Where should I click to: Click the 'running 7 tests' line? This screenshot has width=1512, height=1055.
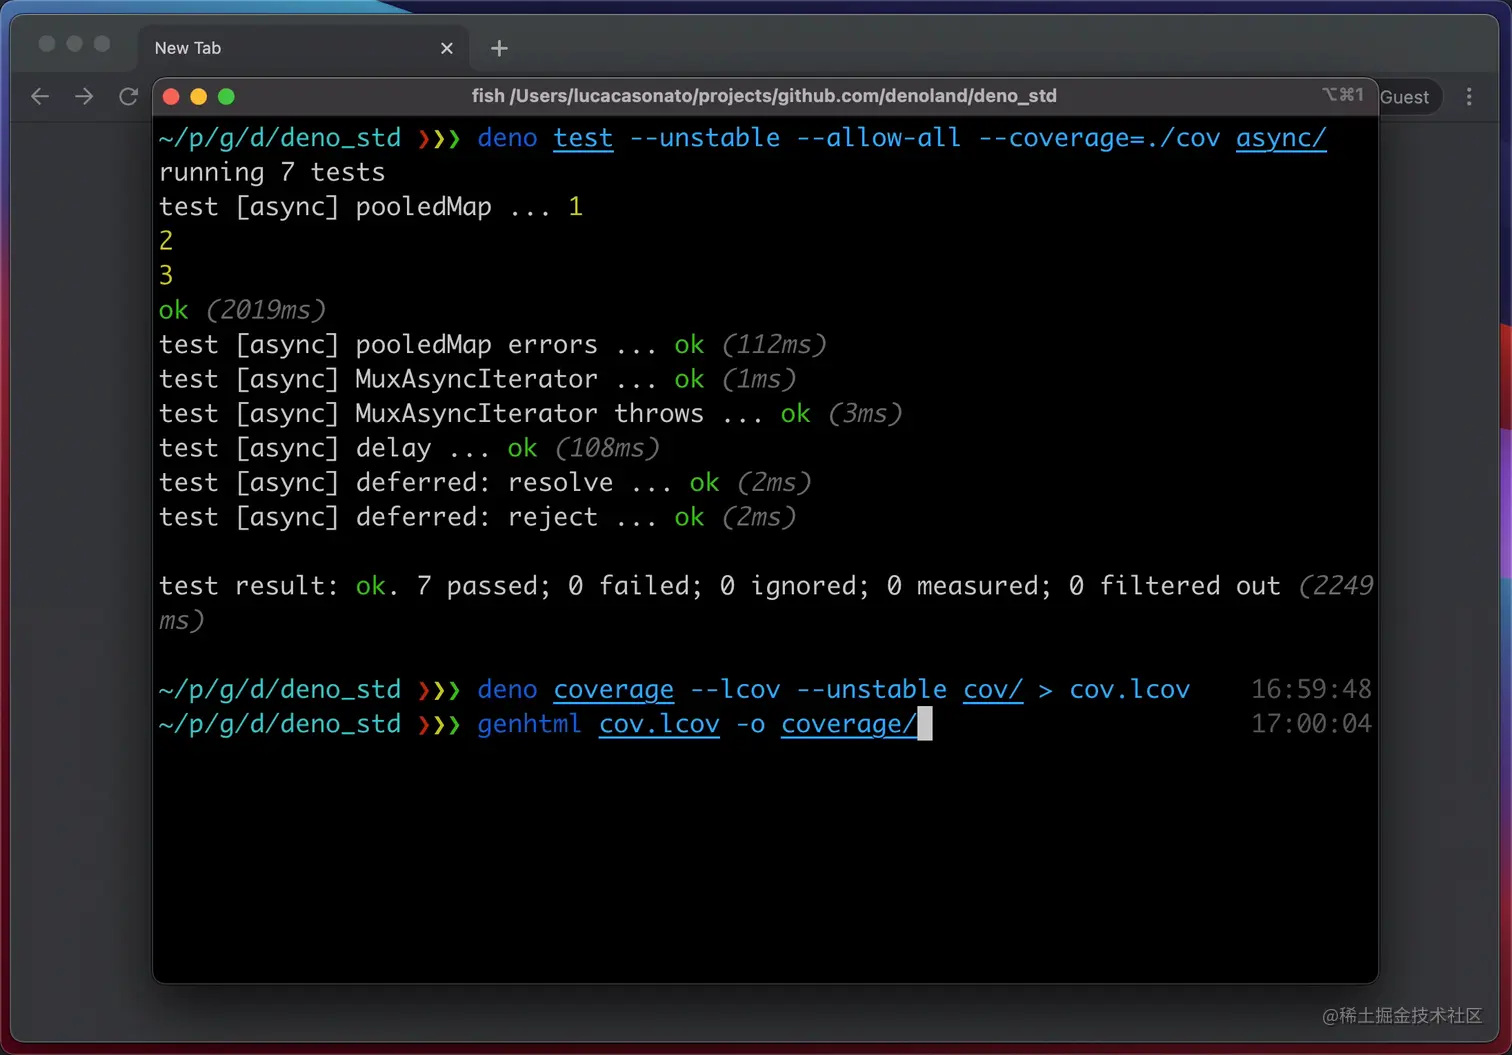coord(272,172)
